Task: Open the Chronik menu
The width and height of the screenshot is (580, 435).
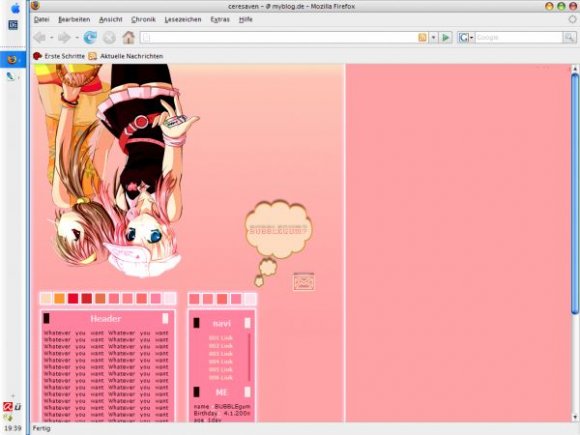Action: coord(143,19)
